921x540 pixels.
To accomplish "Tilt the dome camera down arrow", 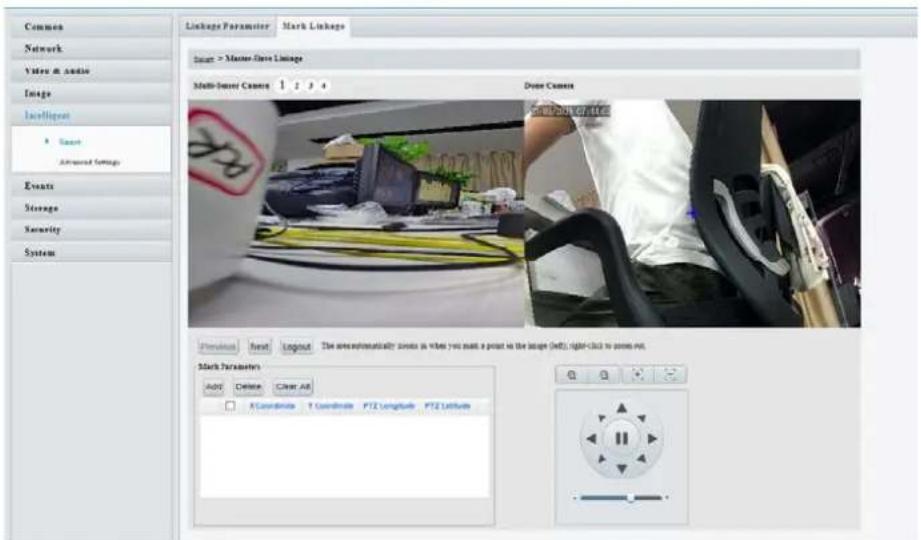I will (621, 469).
